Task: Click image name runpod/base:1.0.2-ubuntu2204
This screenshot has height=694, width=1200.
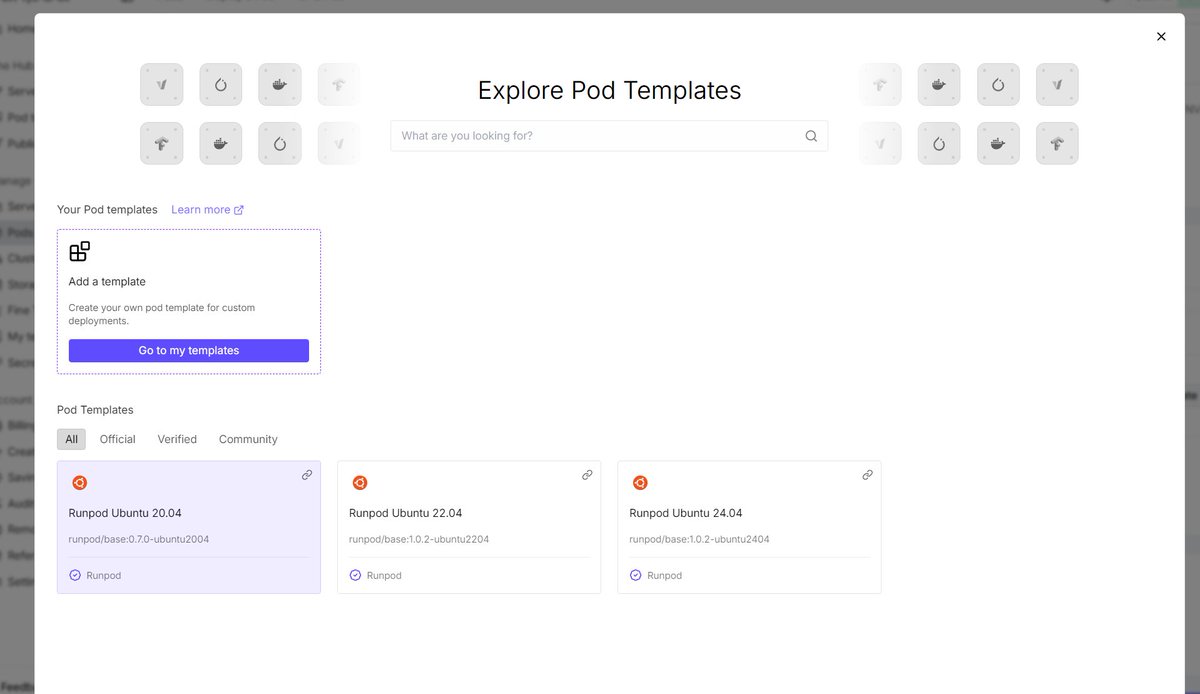Action: pyautogui.click(x=419, y=539)
